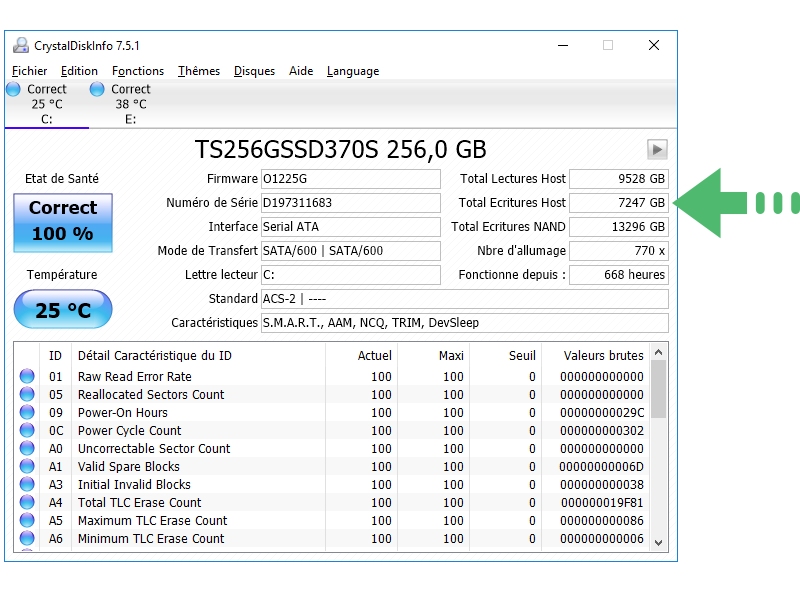Viewport: 800px width, 600px height.
Task: Click the ID column header
Action: (x=55, y=356)
